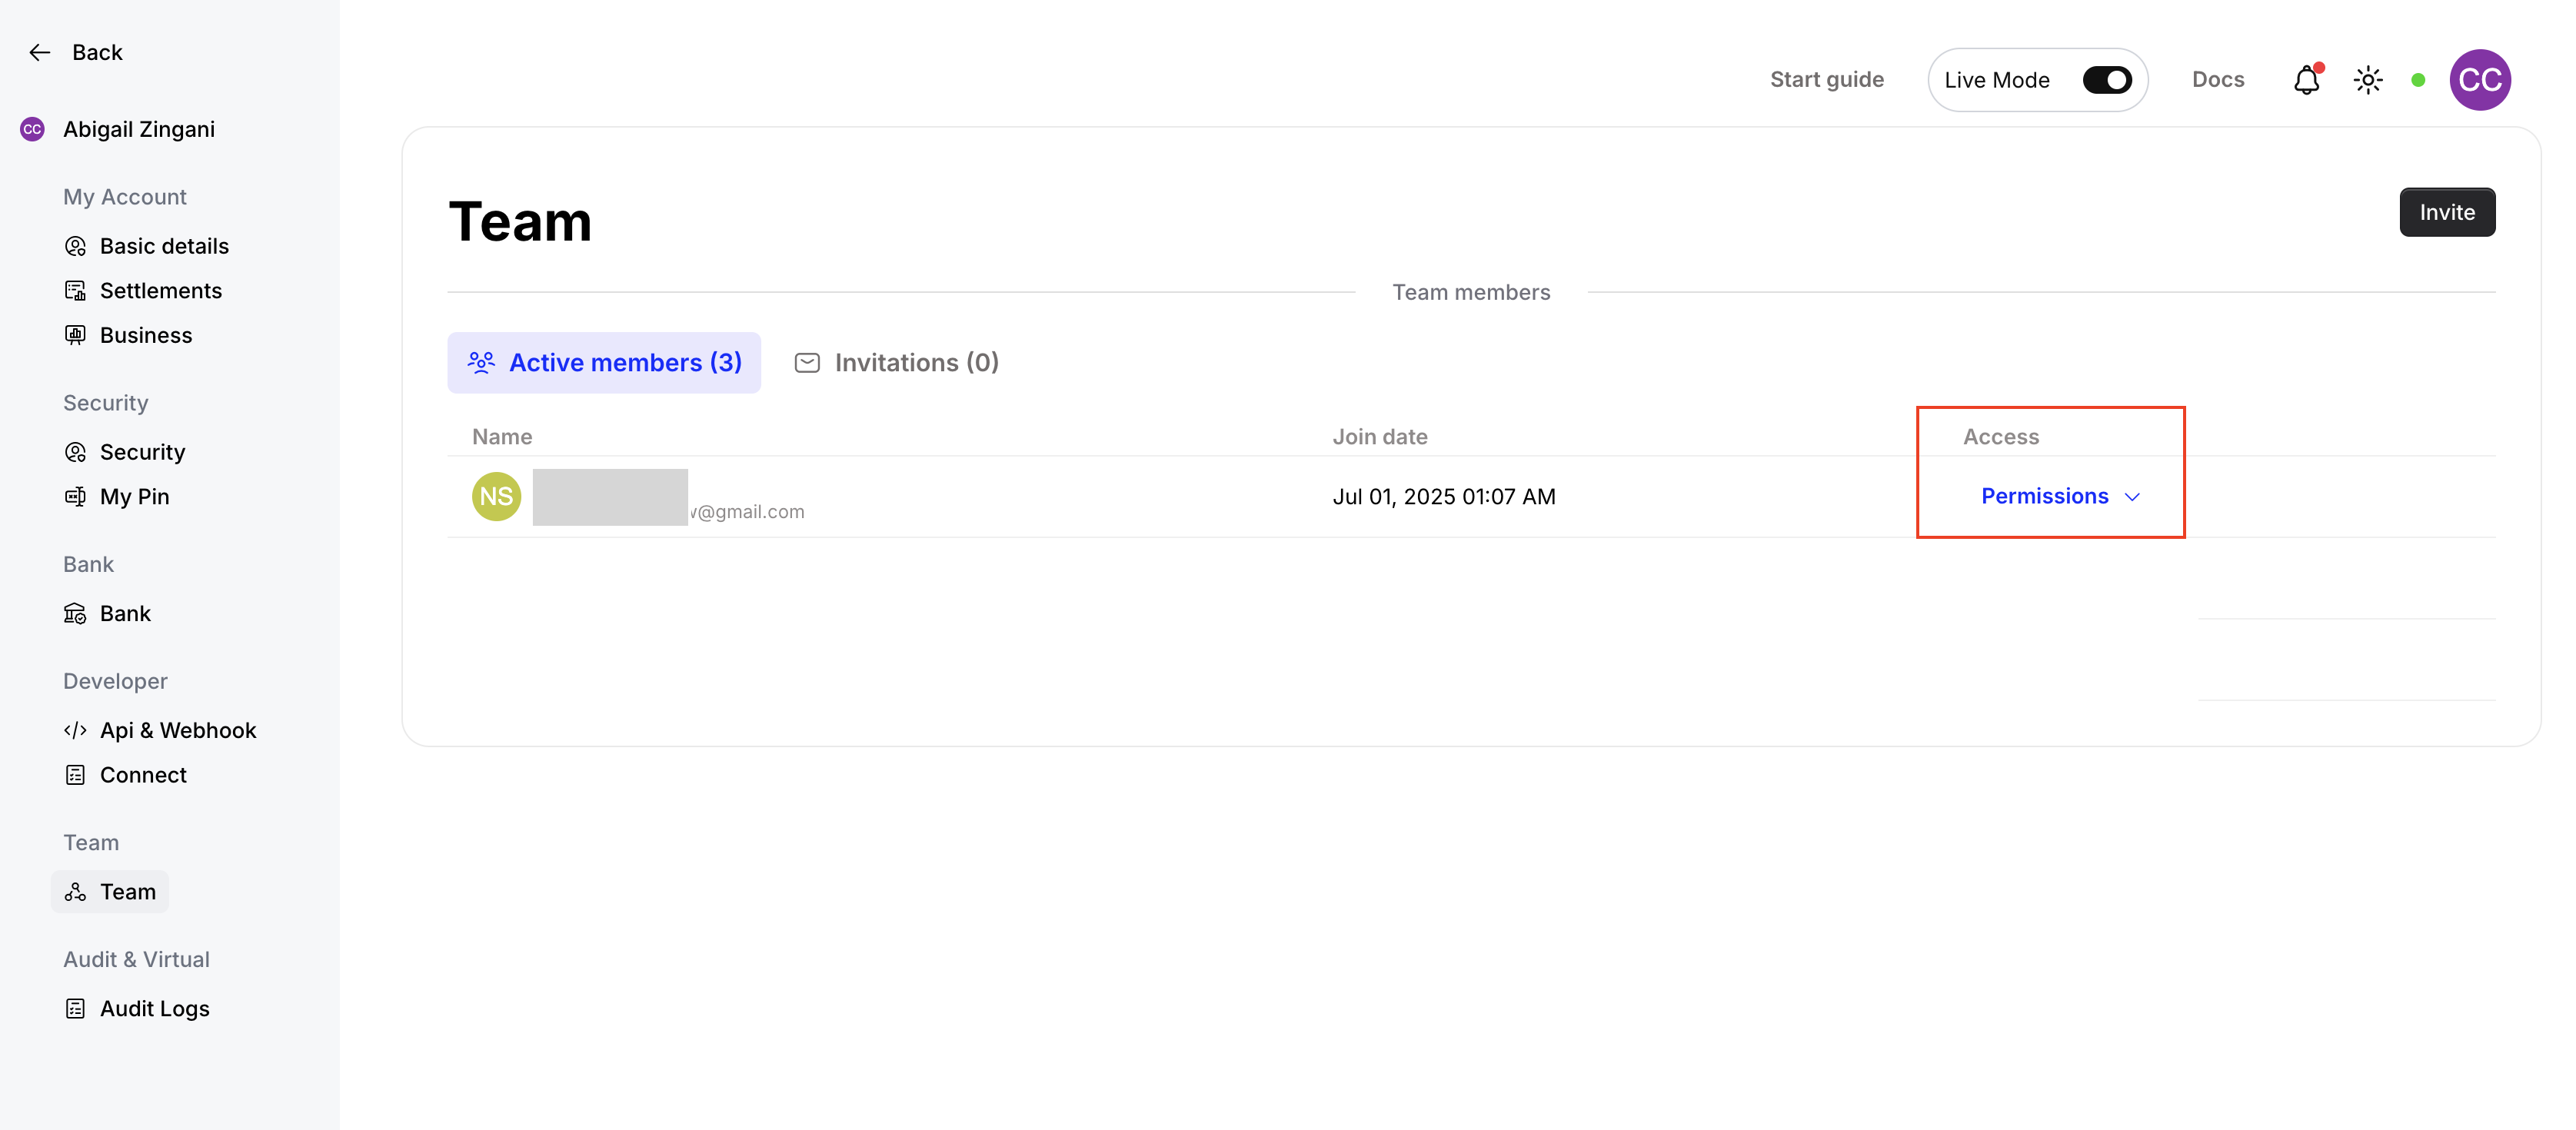Image resolution: width=2576 pixels, height=1130 pixels.
Task: Open Api & Webhook code icon item
Action: point(75,730)
